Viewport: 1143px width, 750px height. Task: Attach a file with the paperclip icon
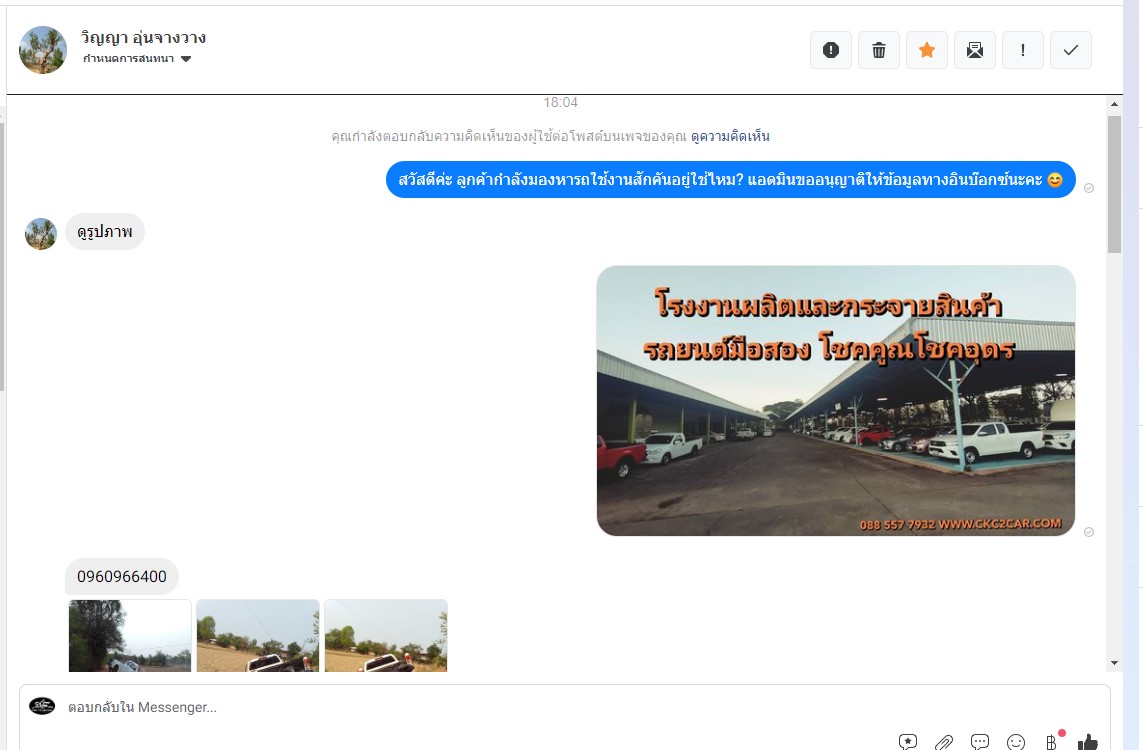944,742
